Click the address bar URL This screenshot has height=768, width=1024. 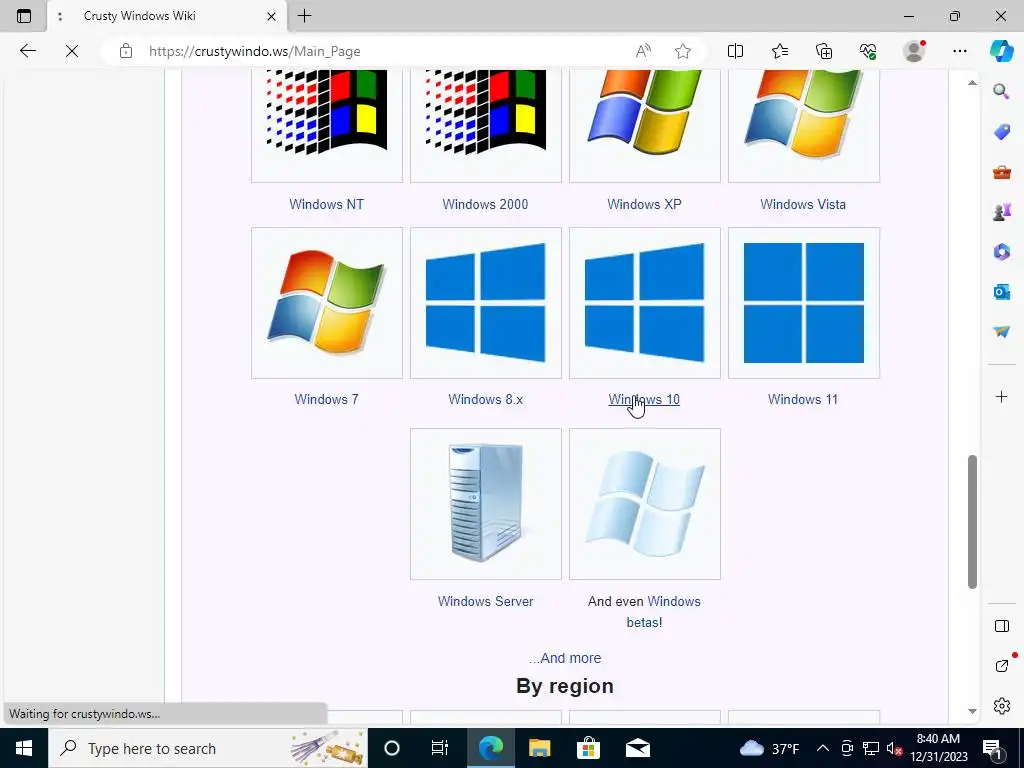(x=255, y=51)
